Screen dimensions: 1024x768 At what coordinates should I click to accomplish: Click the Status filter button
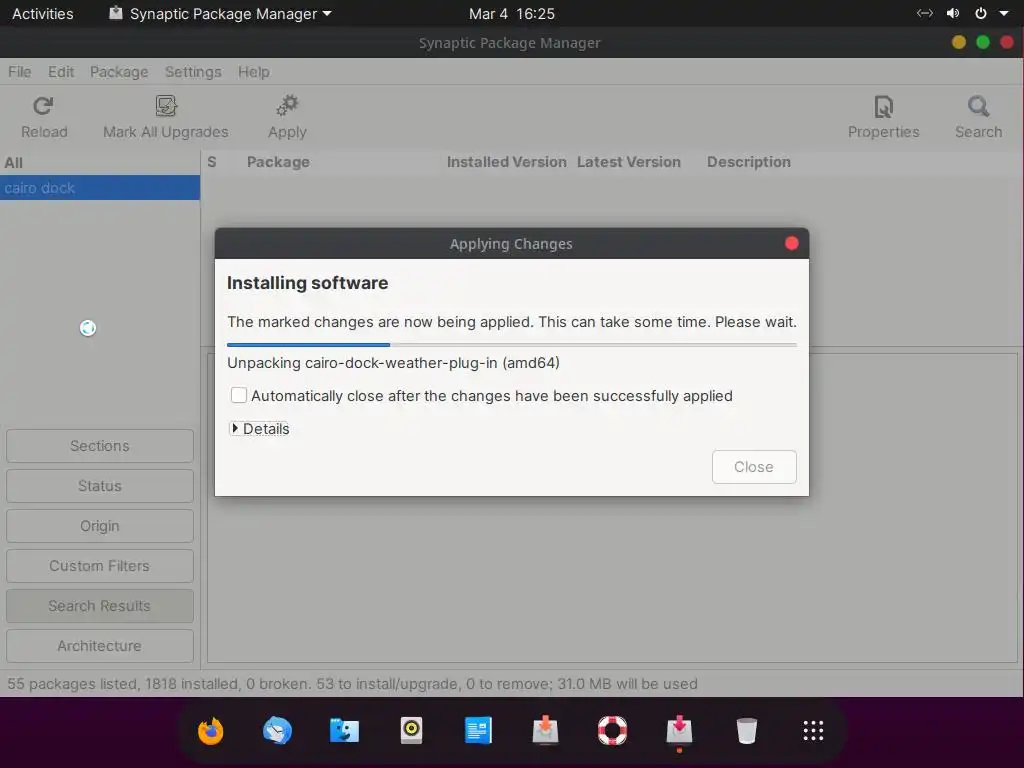pyautogui.click(x=100, y=486)
